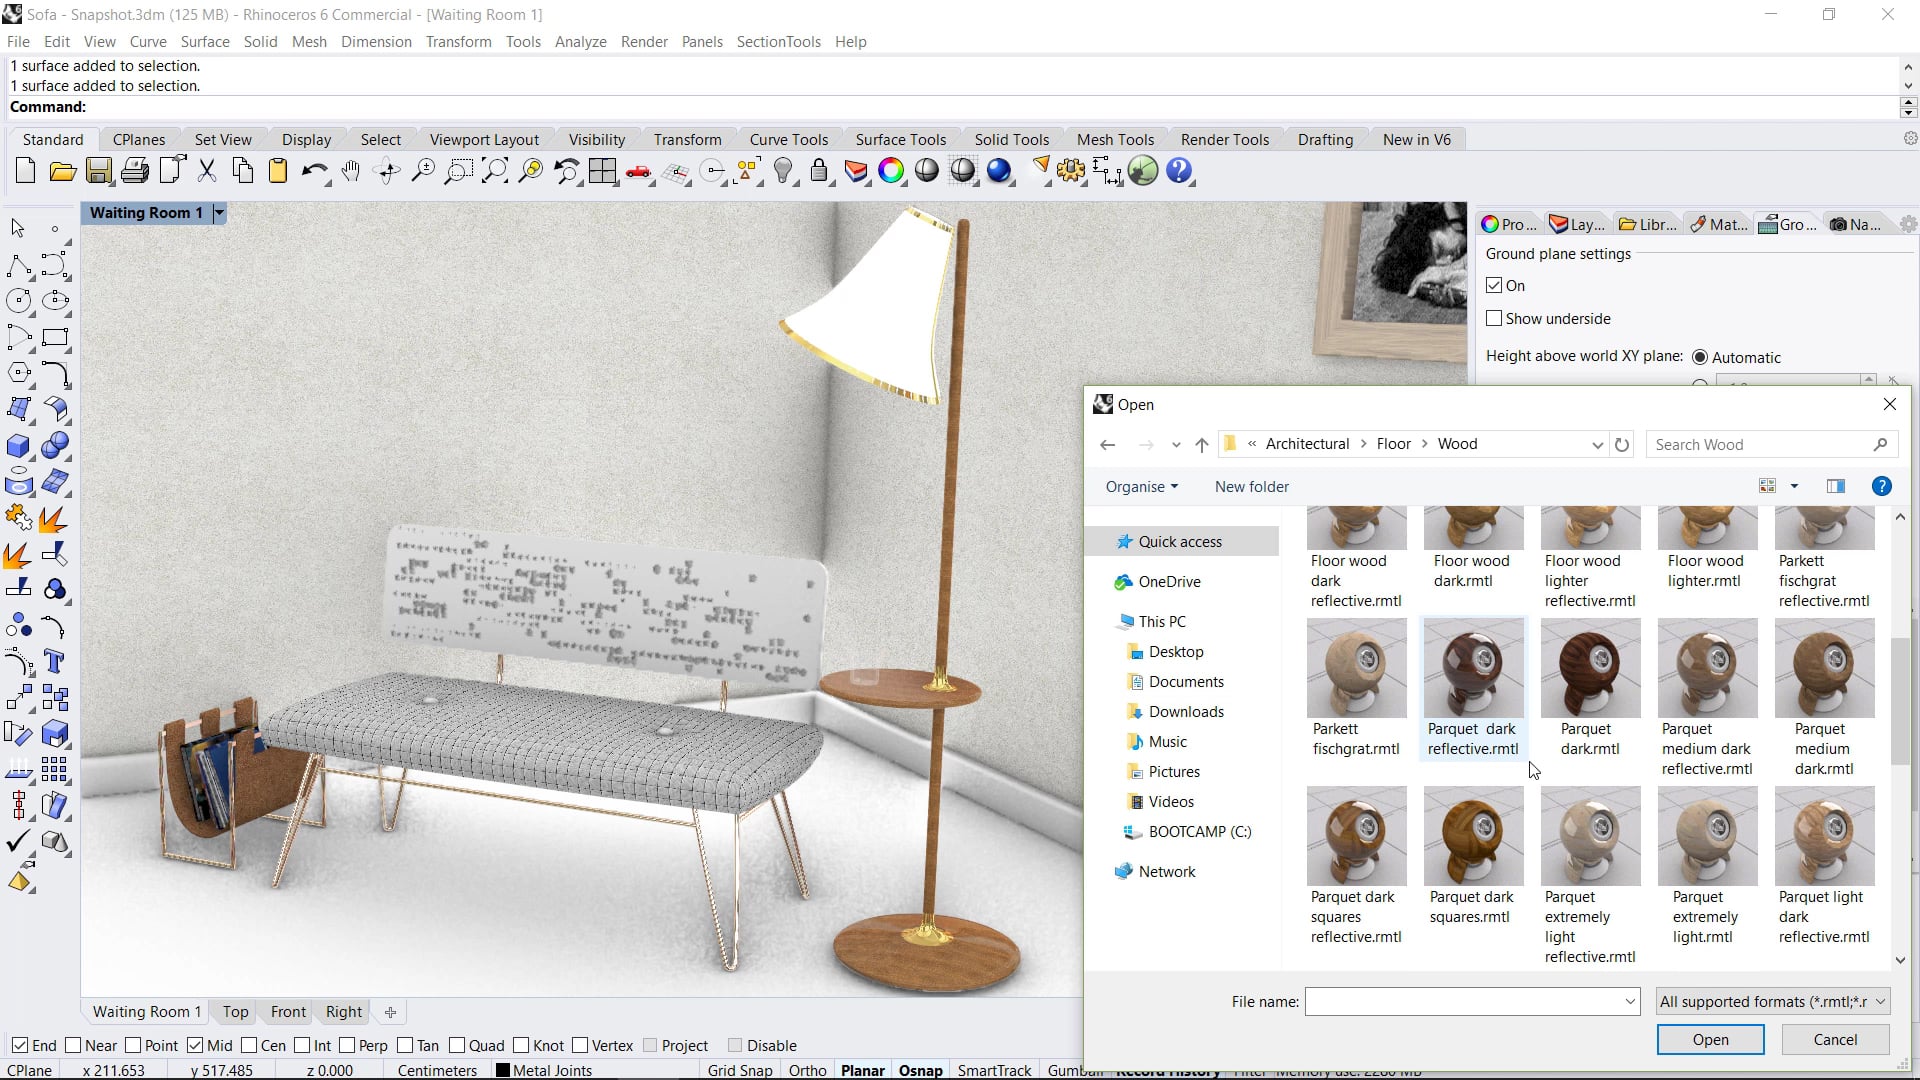The image size is (1920, 1080).
Task: Click the four-viewport layout icon
Action: click(602, 171)
